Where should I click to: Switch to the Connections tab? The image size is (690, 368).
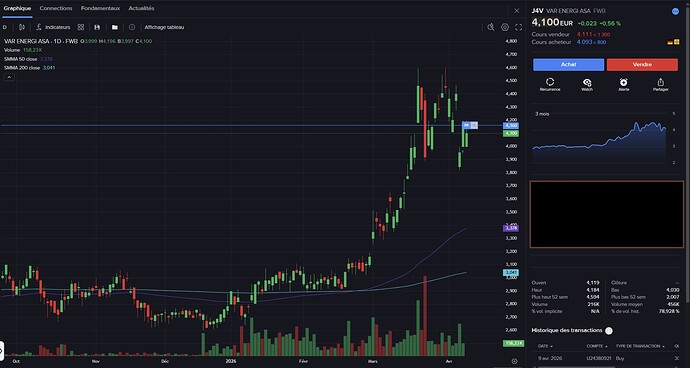56,8
